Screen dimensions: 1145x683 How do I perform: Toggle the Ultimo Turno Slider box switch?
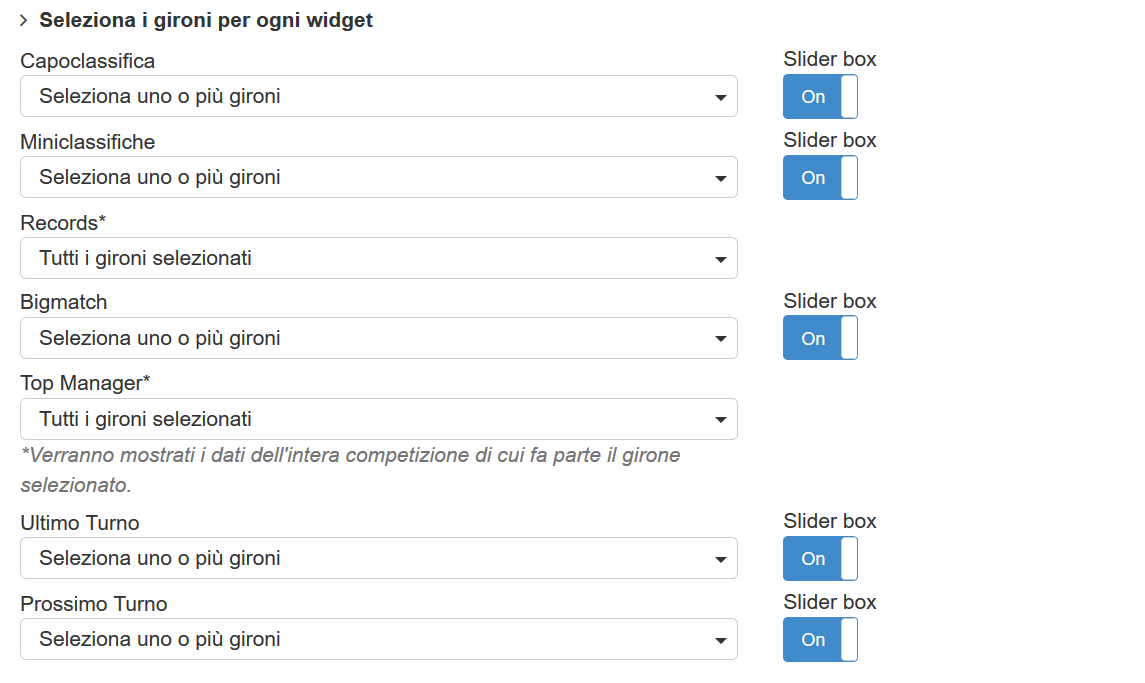point(820,559)
